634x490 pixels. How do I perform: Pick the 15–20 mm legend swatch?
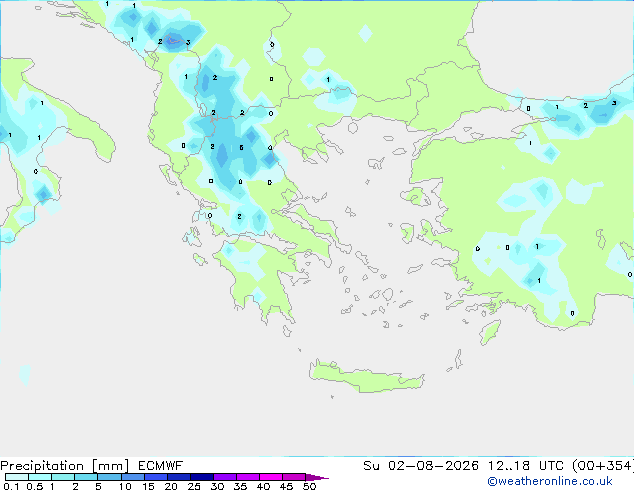155,477
